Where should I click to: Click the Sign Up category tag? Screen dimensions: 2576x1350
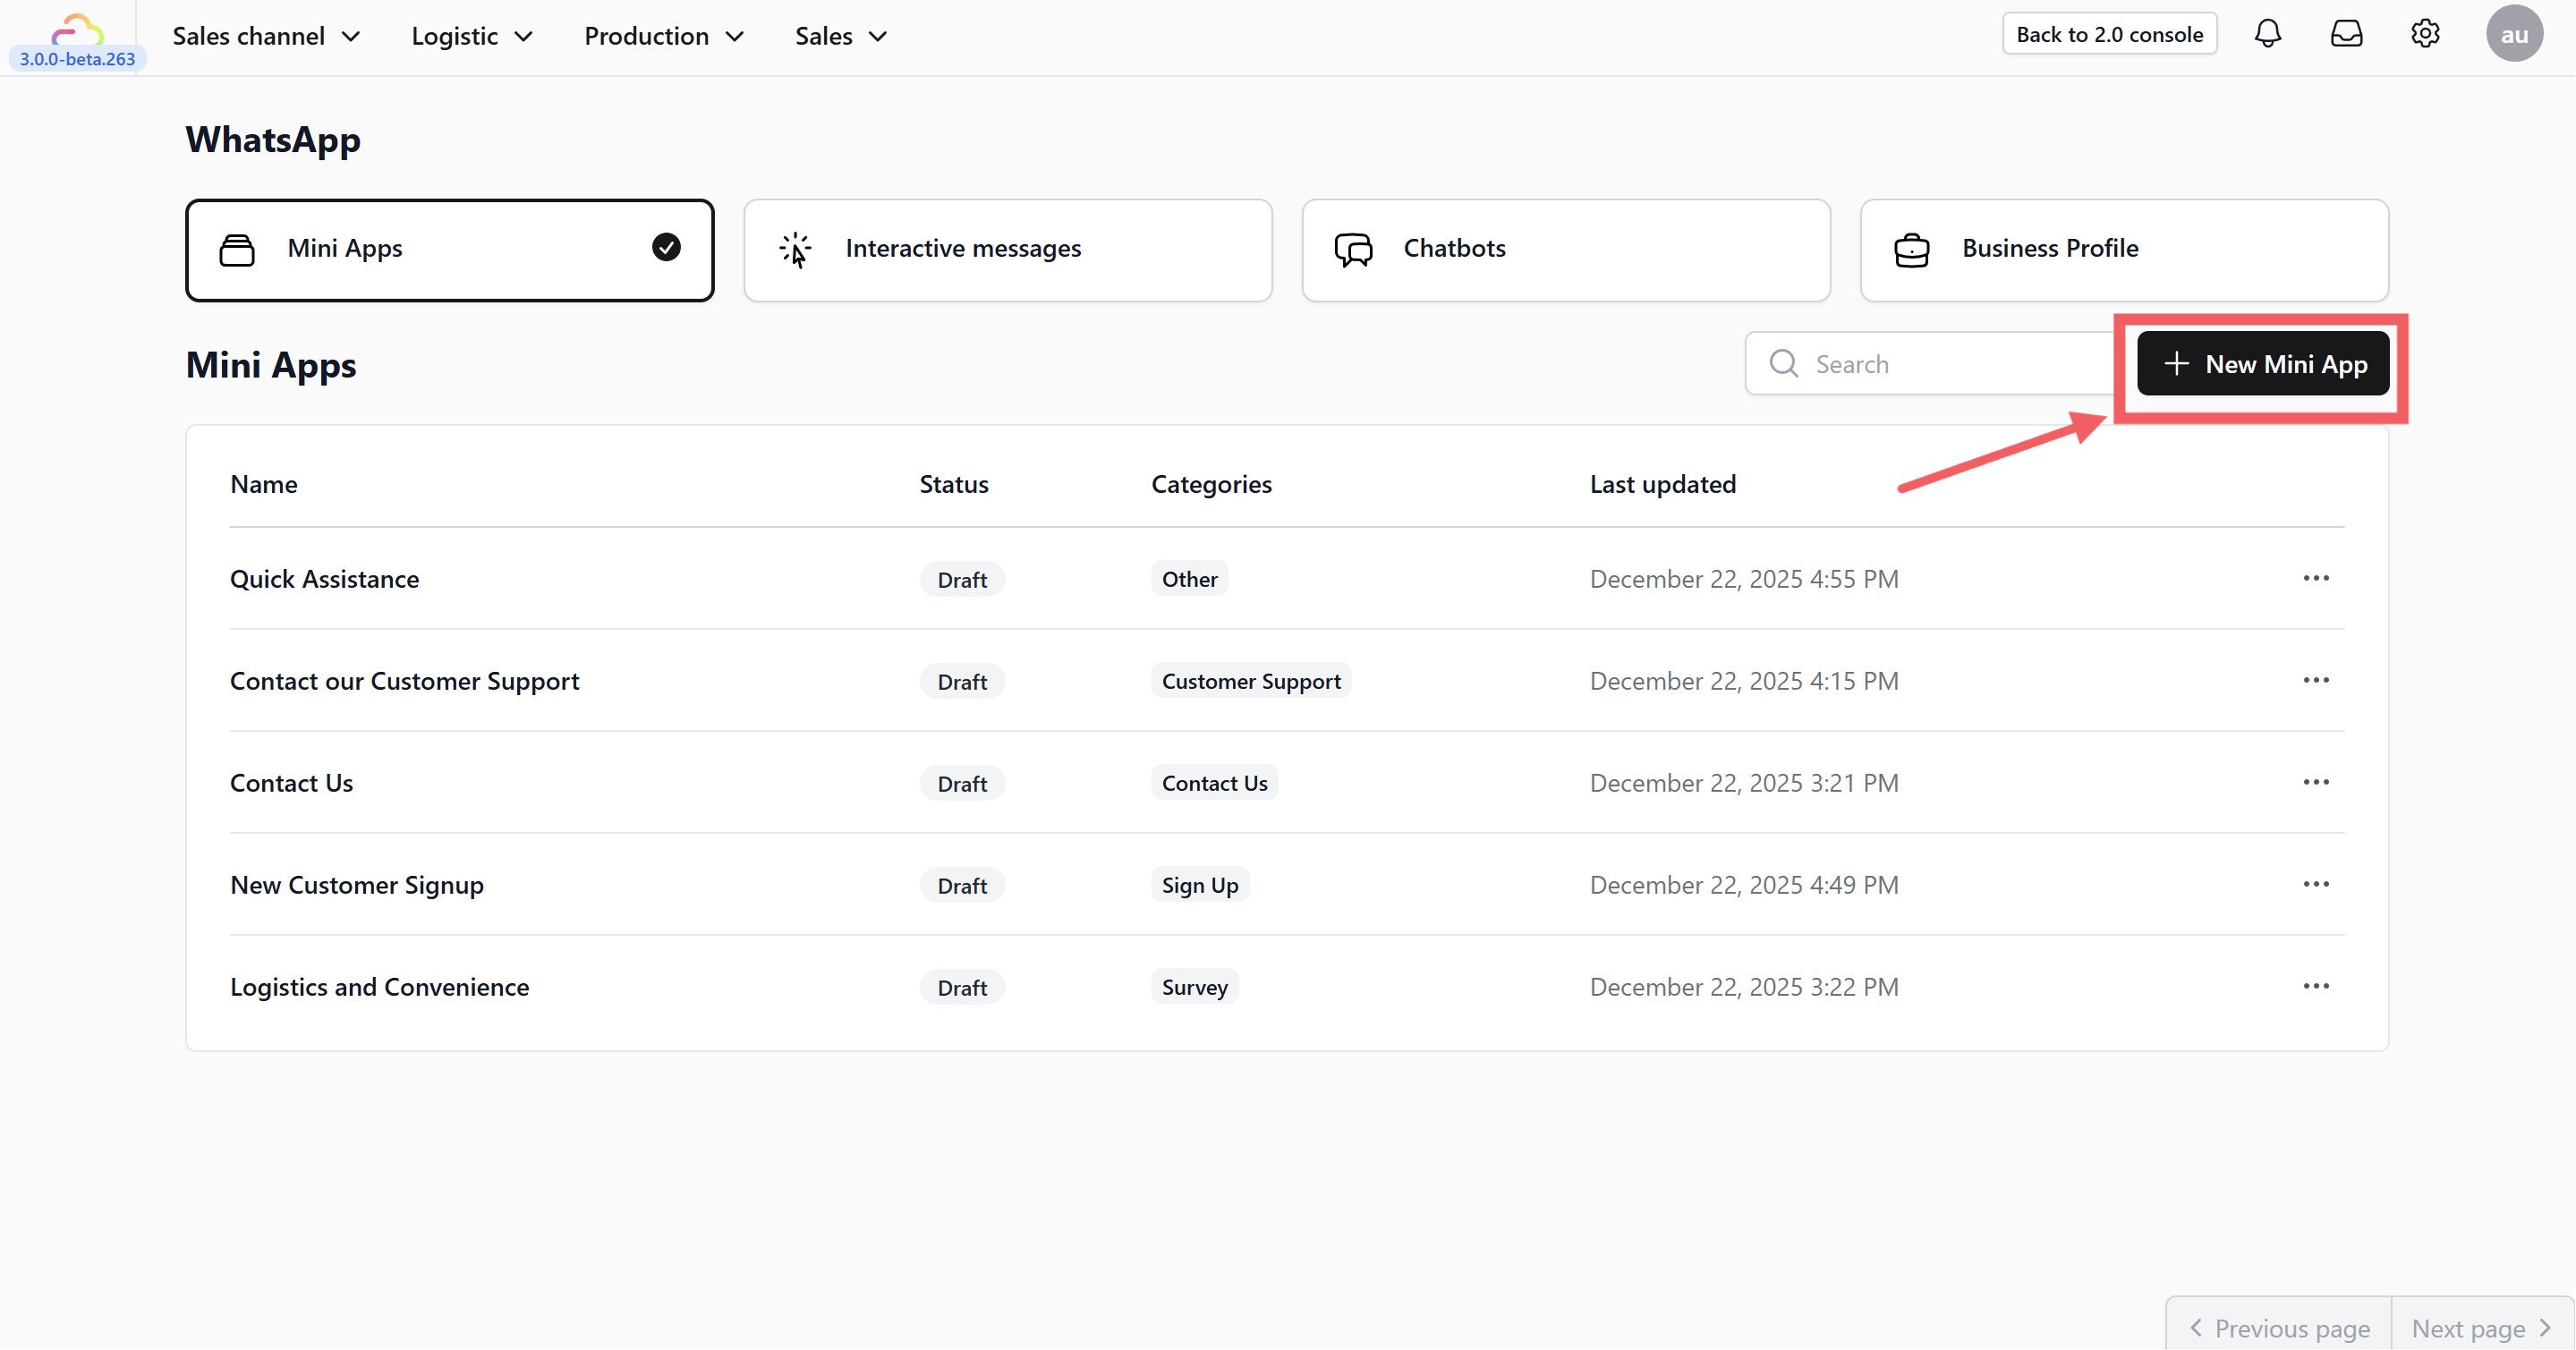(x=1199, y=885)
